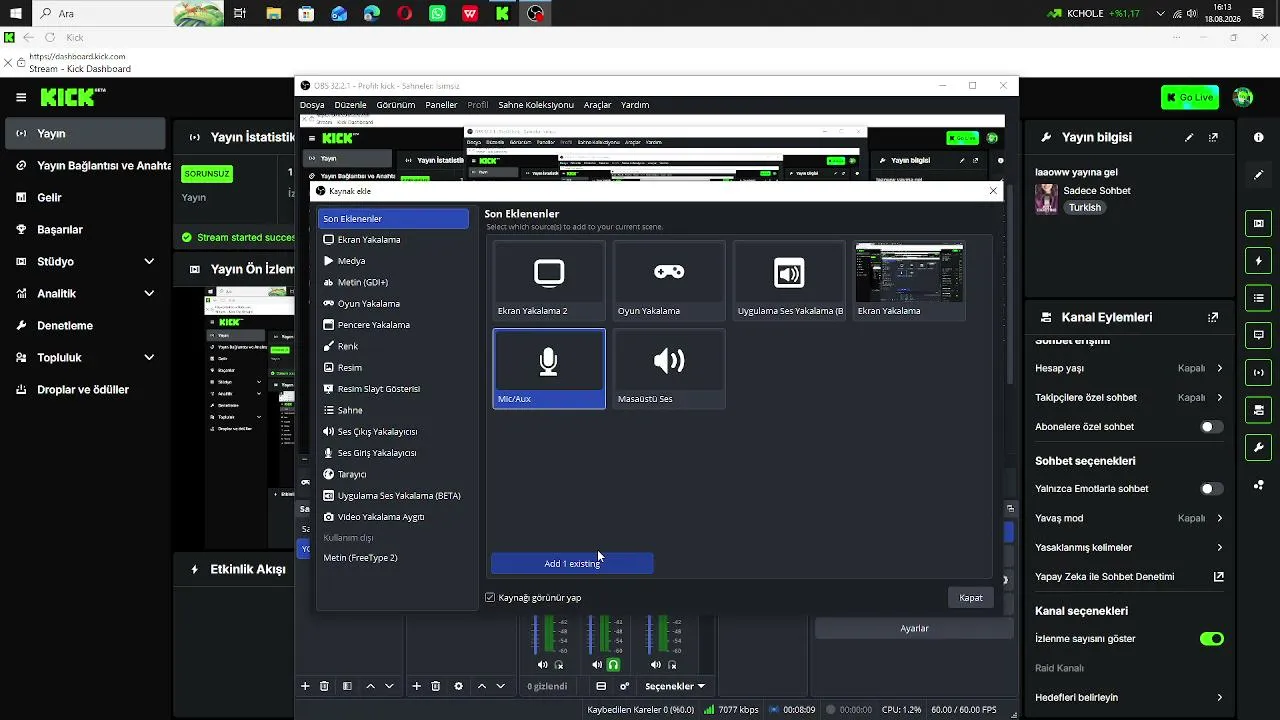
Task: Expand the Analitik sidebar section
Action: (85, 293)
